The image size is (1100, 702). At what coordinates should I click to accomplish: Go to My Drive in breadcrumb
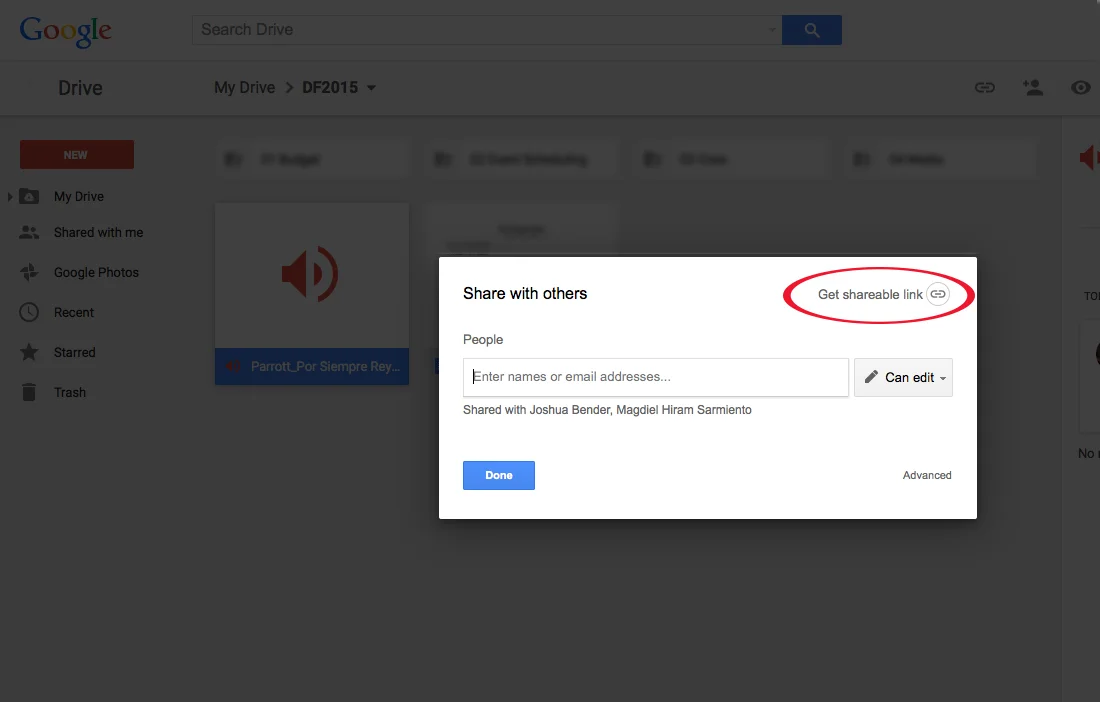(x=244, y=88)
